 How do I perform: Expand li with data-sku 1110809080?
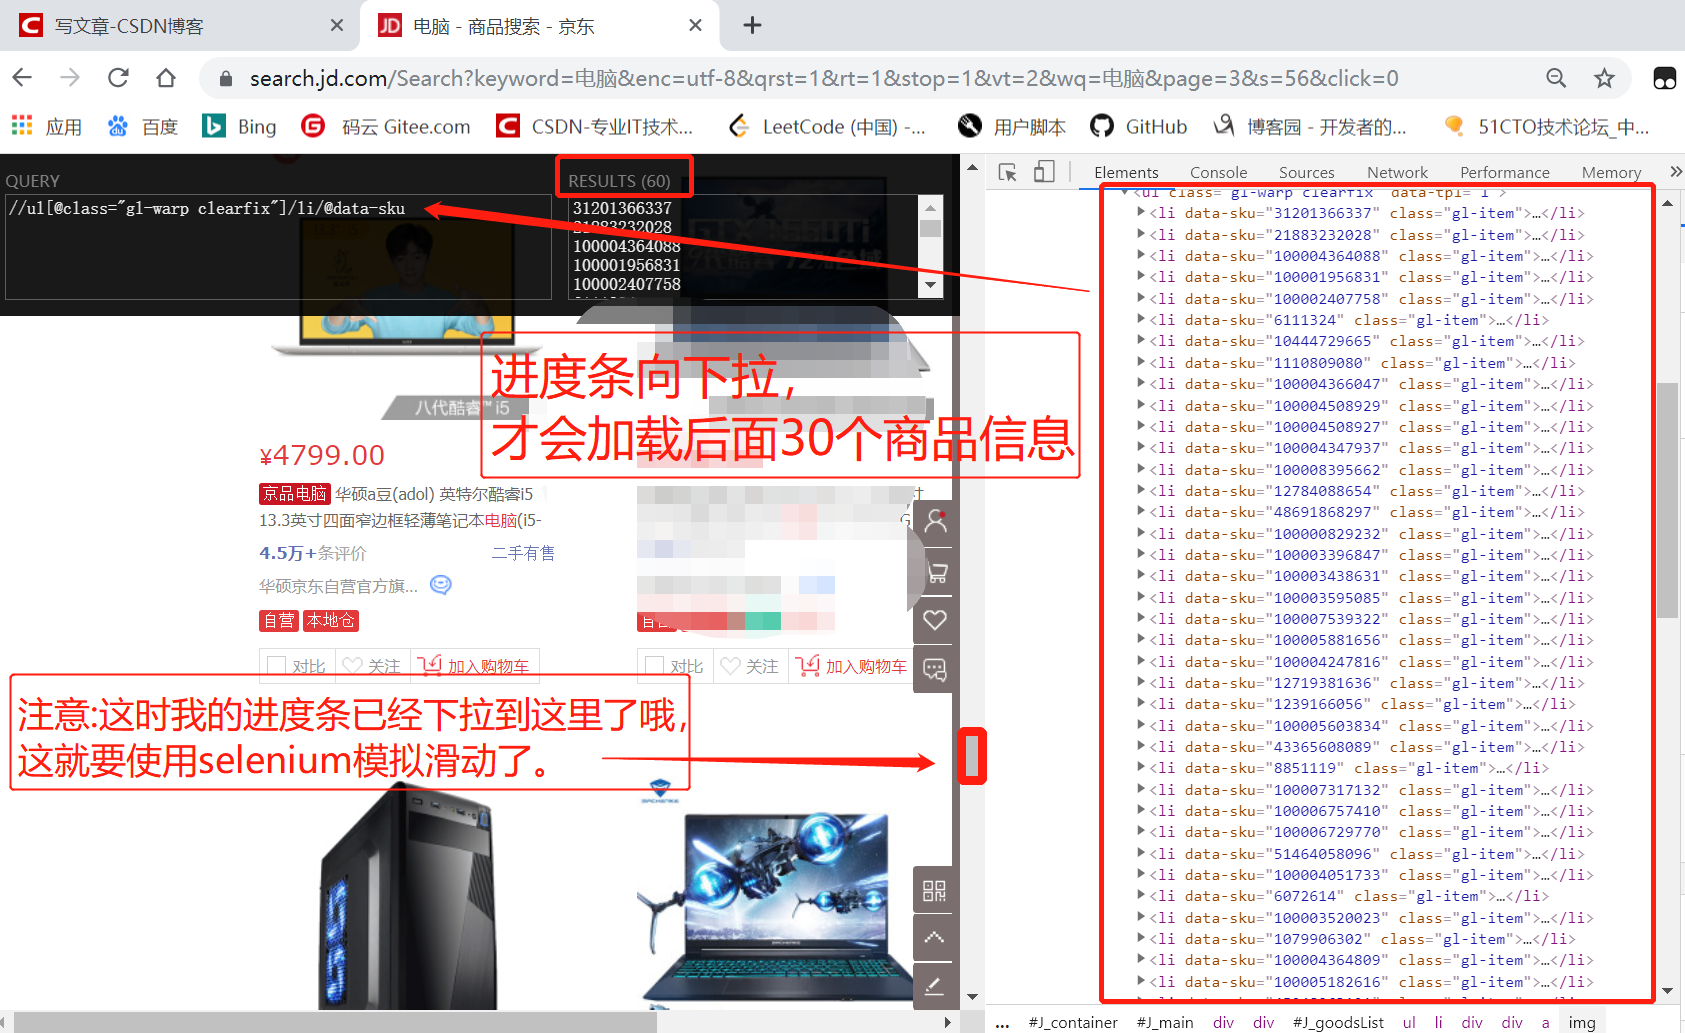(x=1141, y=362)
